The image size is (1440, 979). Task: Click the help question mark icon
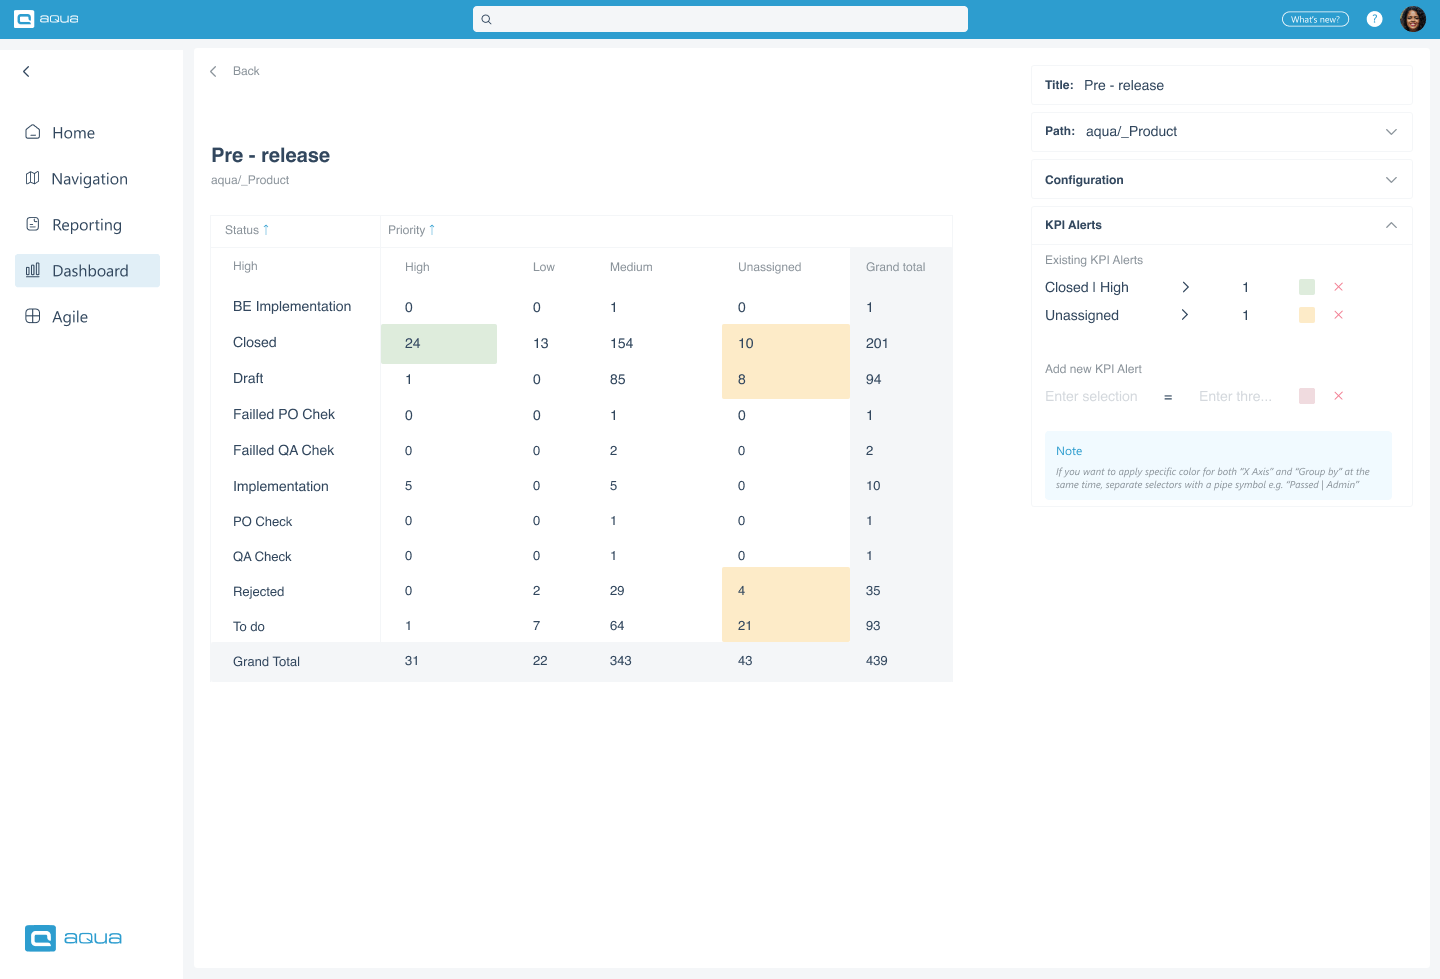tap(1374, 18)
